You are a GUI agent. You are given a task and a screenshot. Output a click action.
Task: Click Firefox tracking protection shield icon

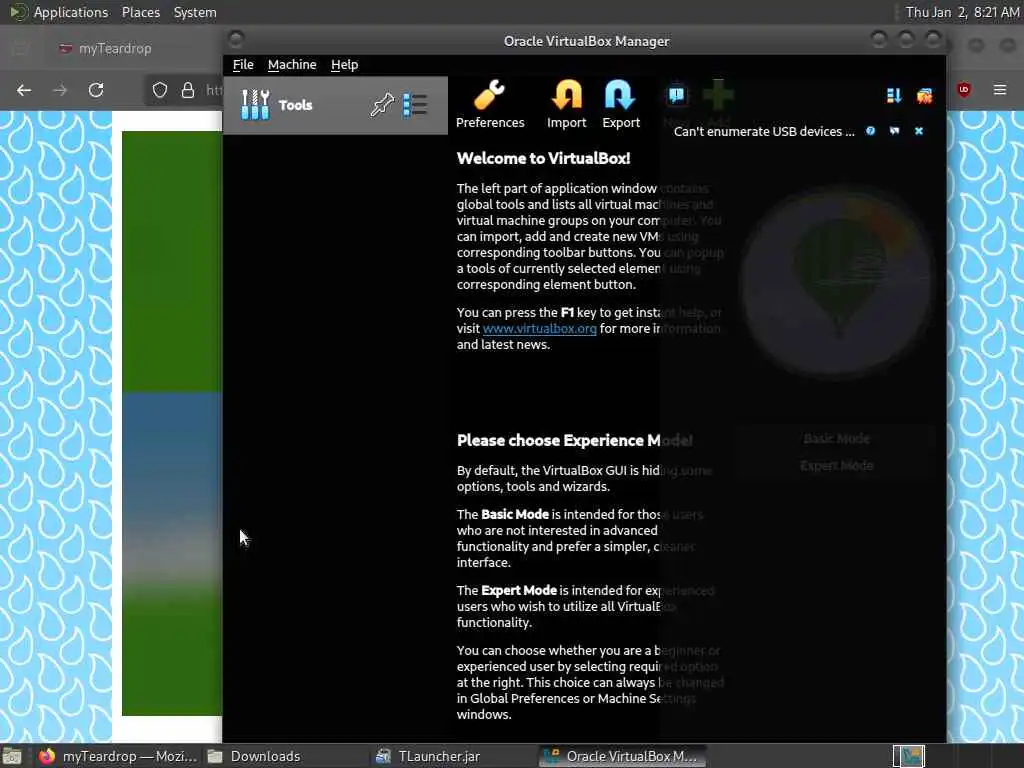(160, 90)
